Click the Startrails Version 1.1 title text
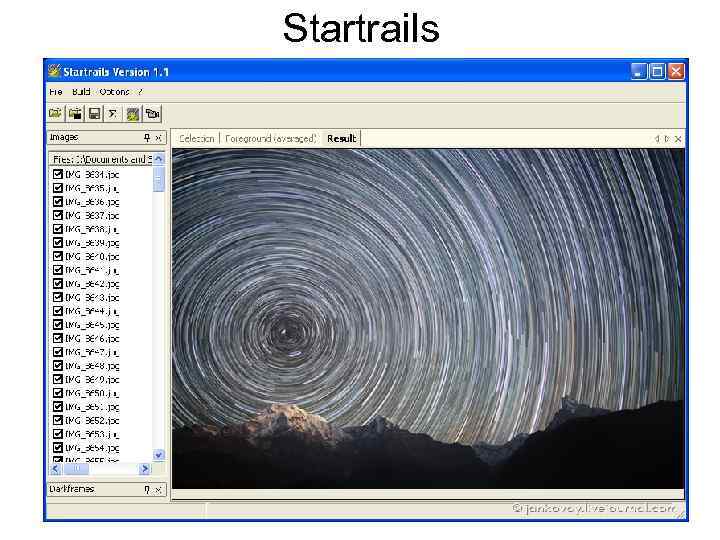The height and width of the screenshot is (540, 720). (116, 72)
